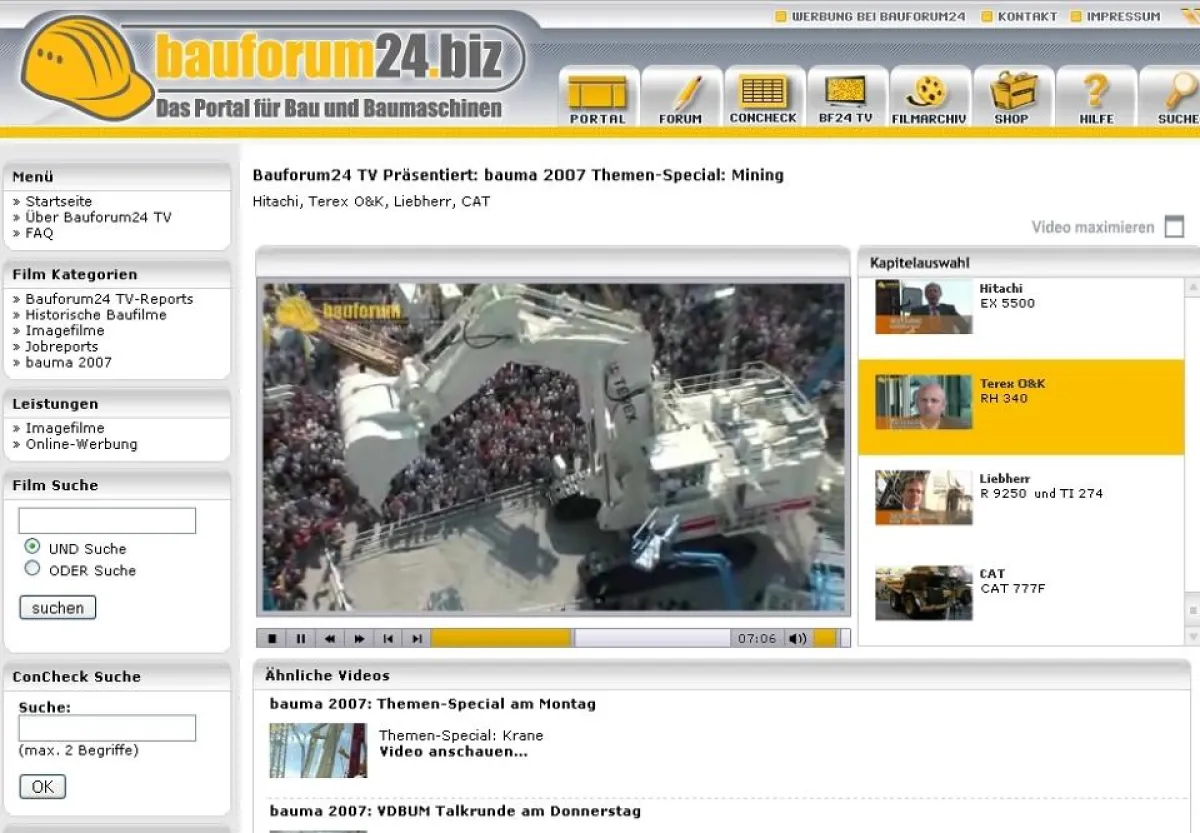
Task: Click the suchen search button
Action: tap(57, 607)
